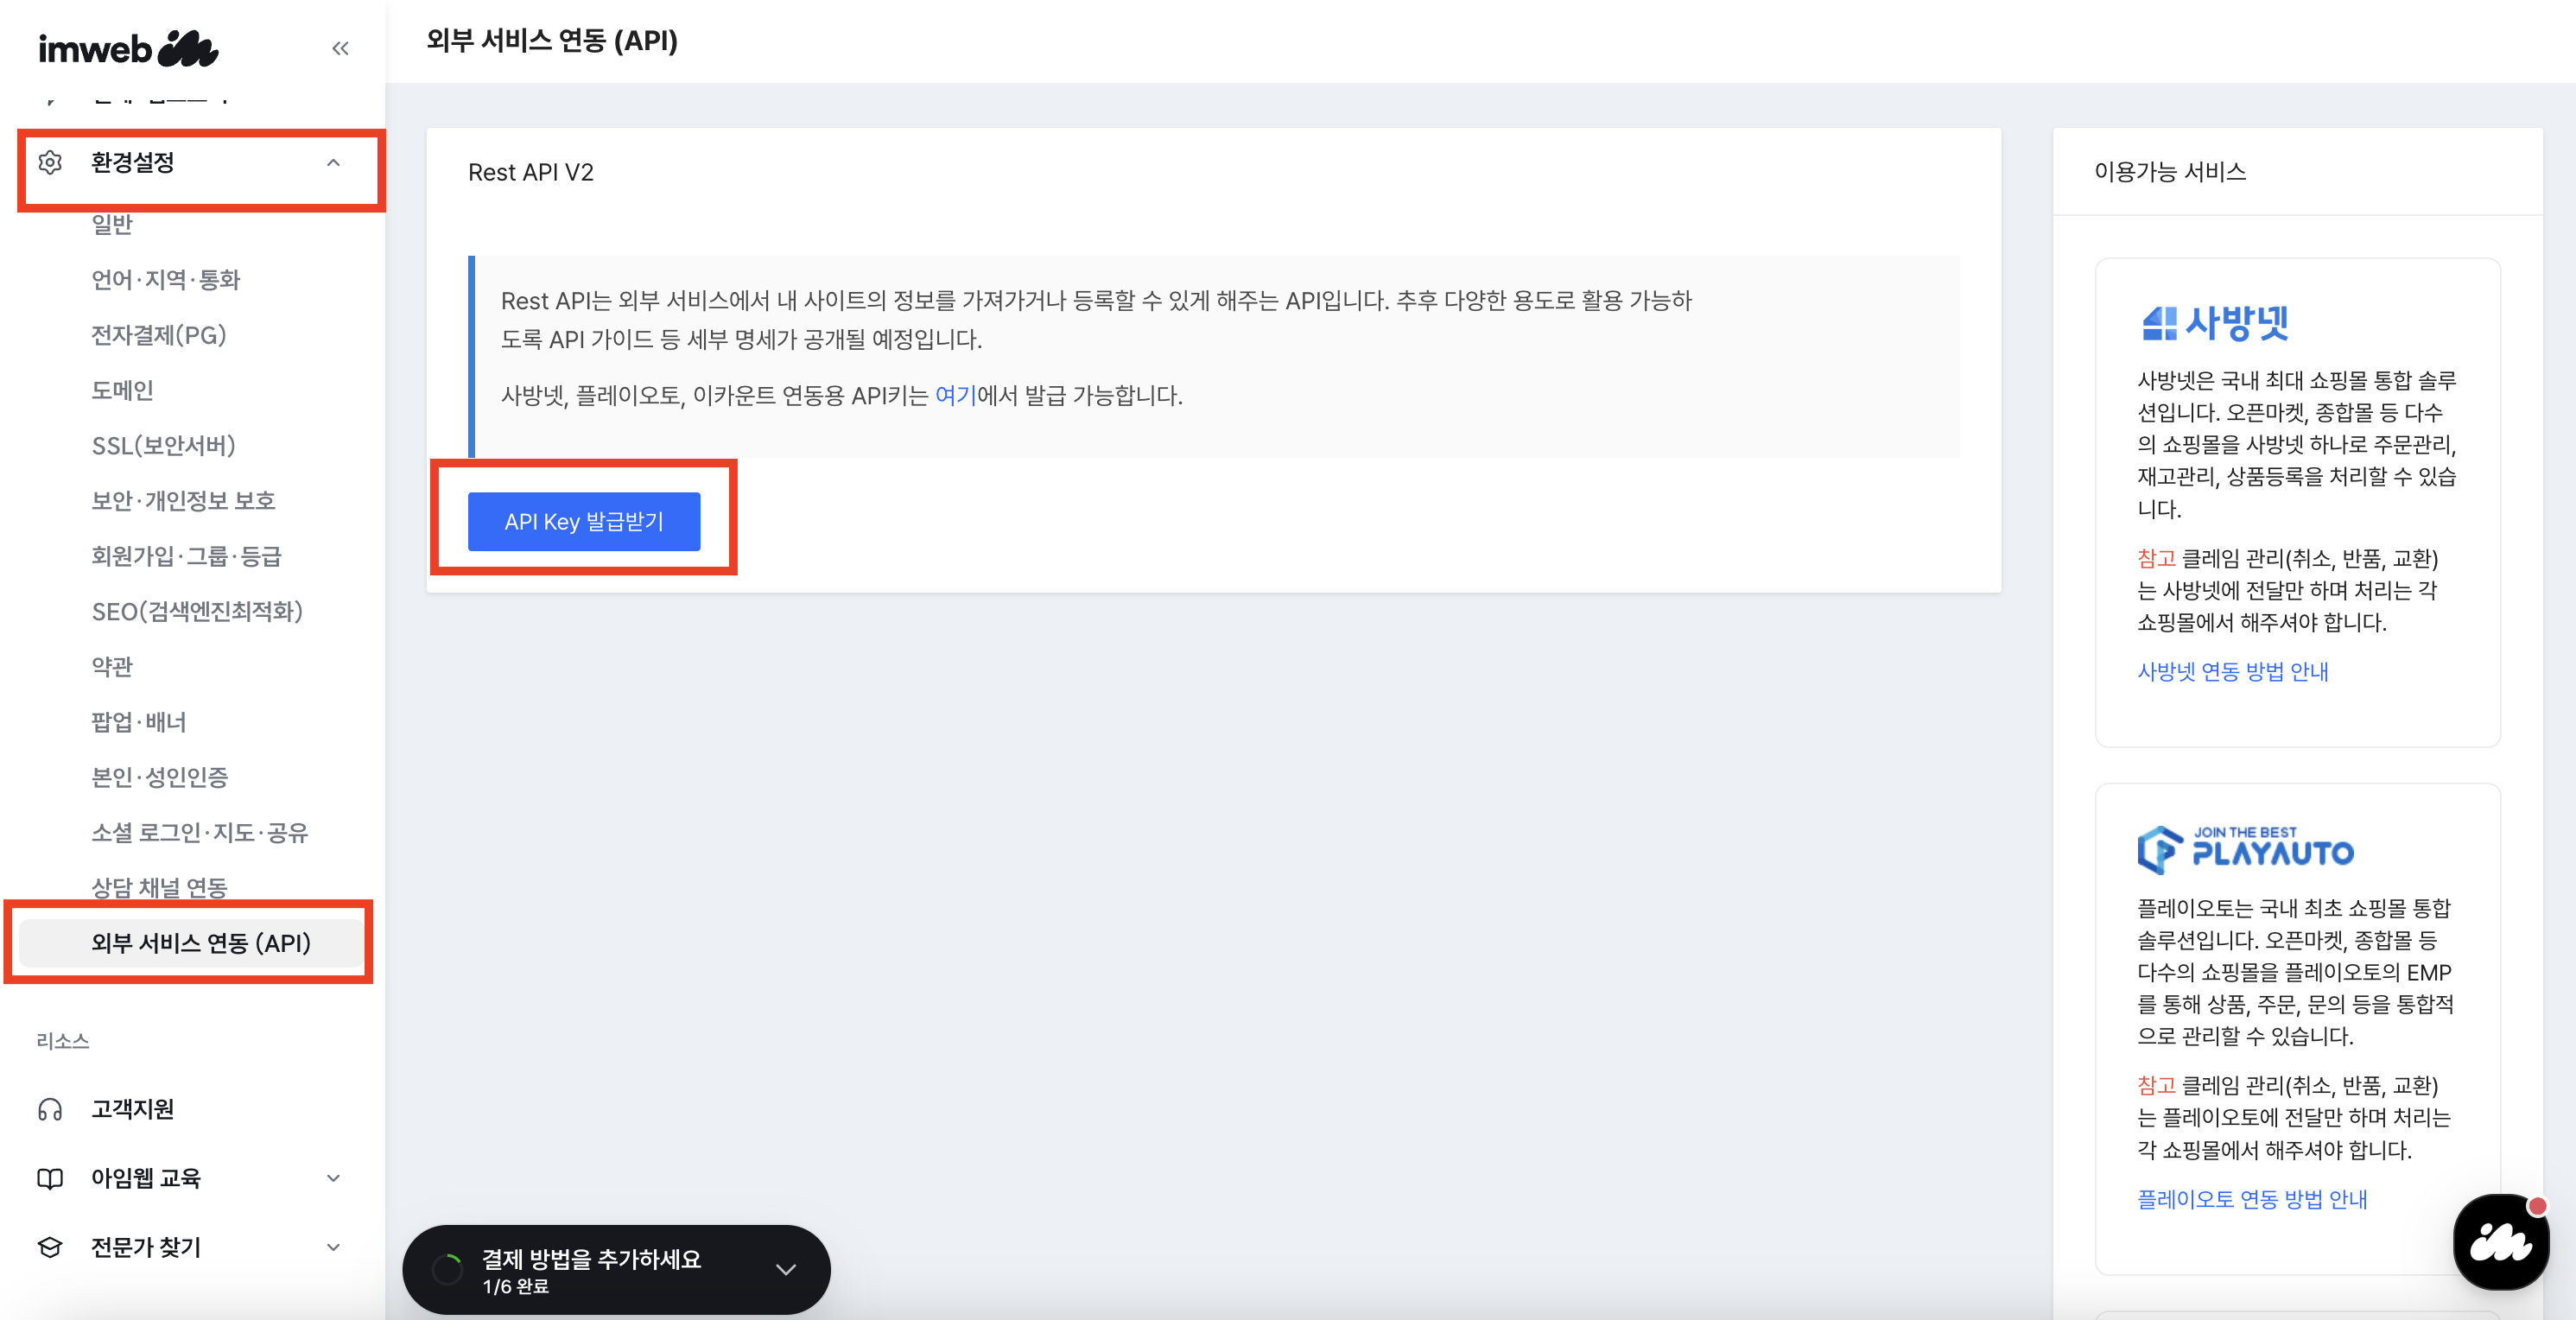This screenshot has width=2576, height=1320.
Task: Open 사방넷 연동 방법 안내 link
Action: point(2232,671)
